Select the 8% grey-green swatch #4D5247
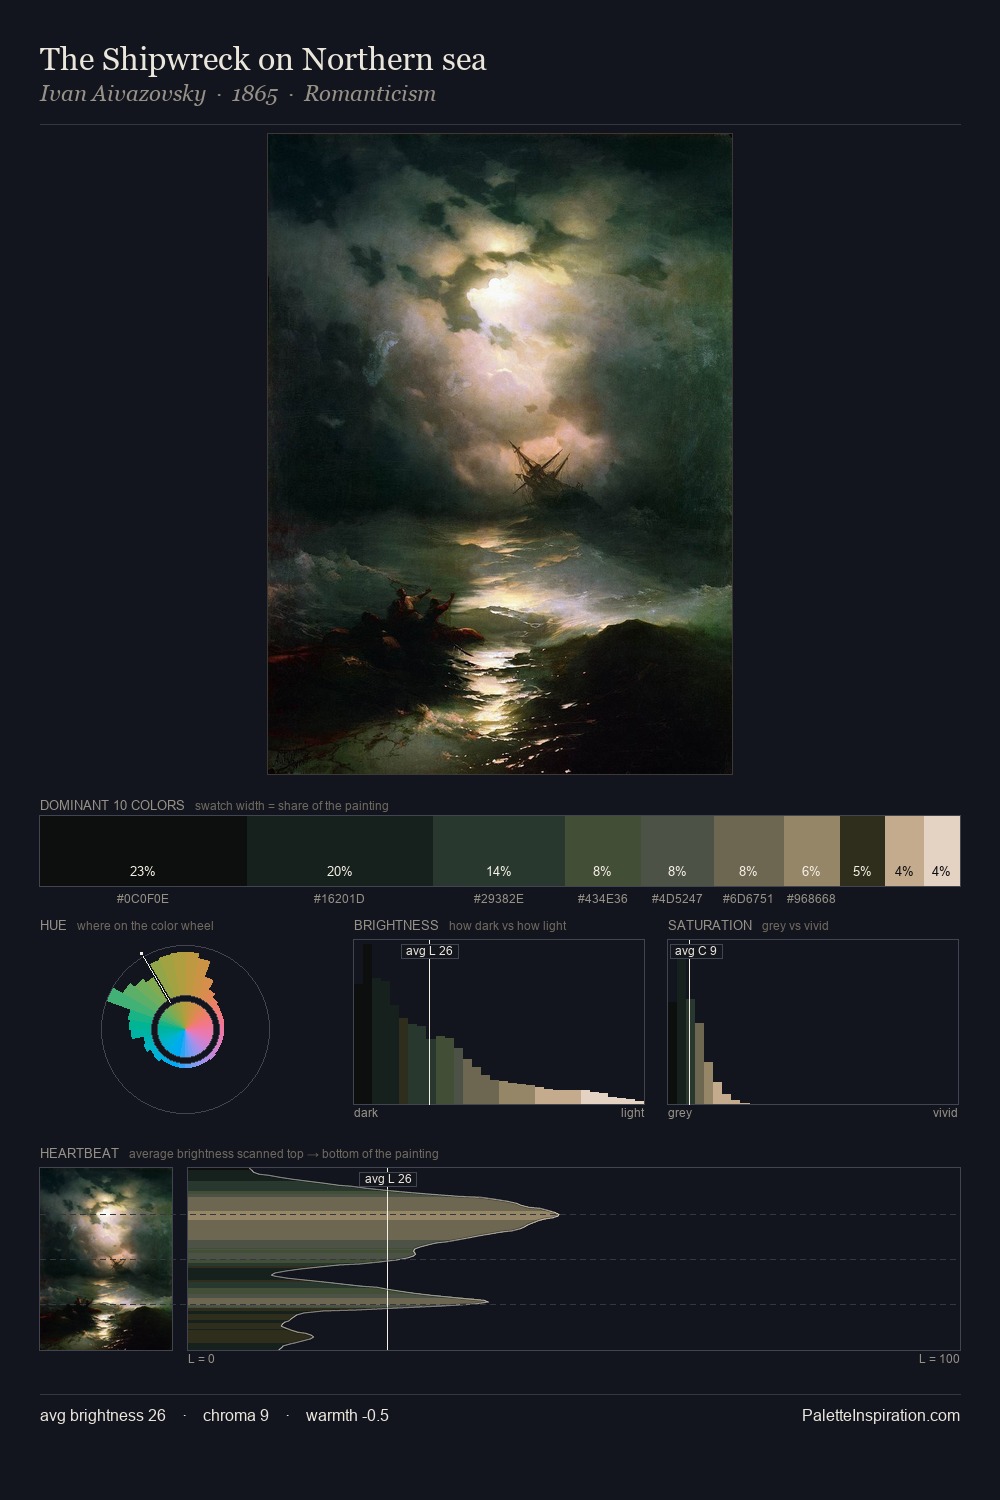Image resolution: width=1000 pixels, height=1500 pixels. [x=677, y=851]
